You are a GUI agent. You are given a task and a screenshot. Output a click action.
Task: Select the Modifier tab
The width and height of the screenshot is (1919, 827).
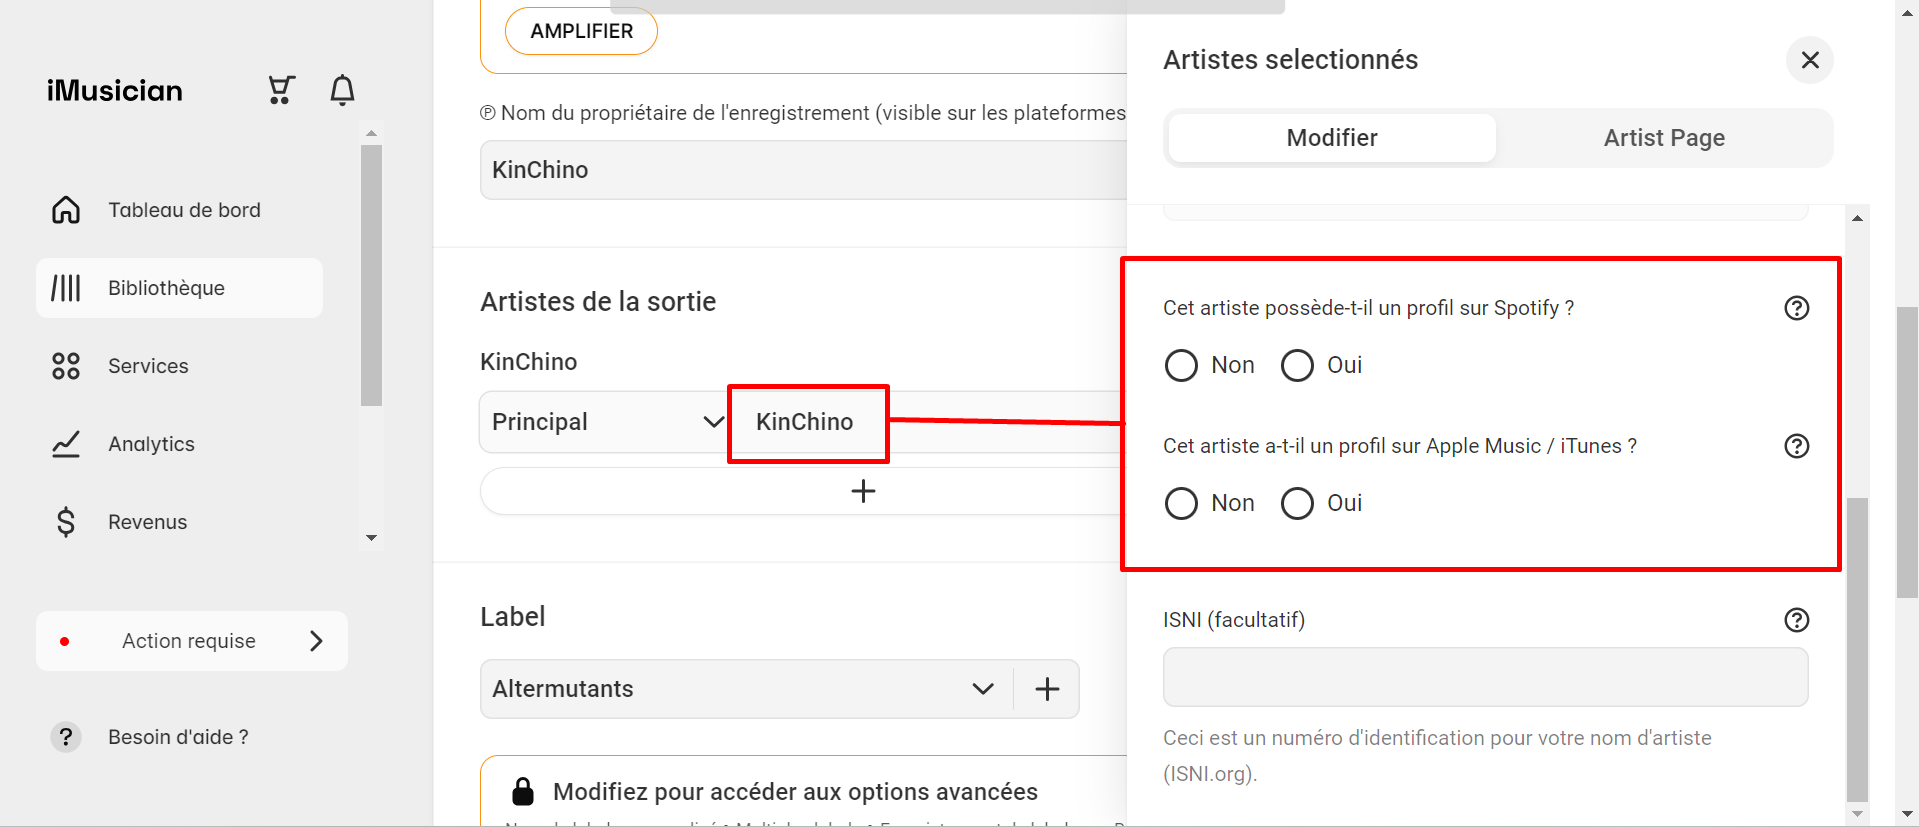click(x=1332, y=138)
